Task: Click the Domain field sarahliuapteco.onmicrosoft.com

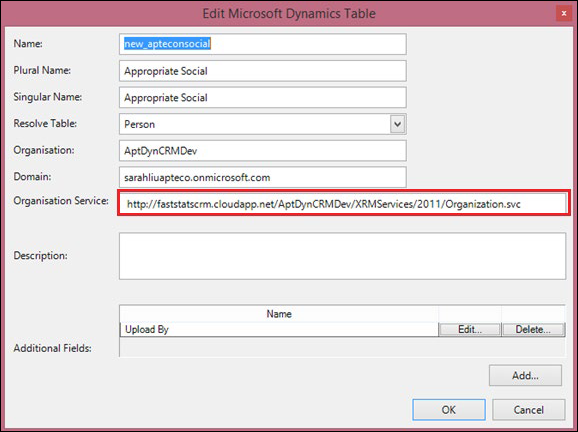Action: pos(262,177)
